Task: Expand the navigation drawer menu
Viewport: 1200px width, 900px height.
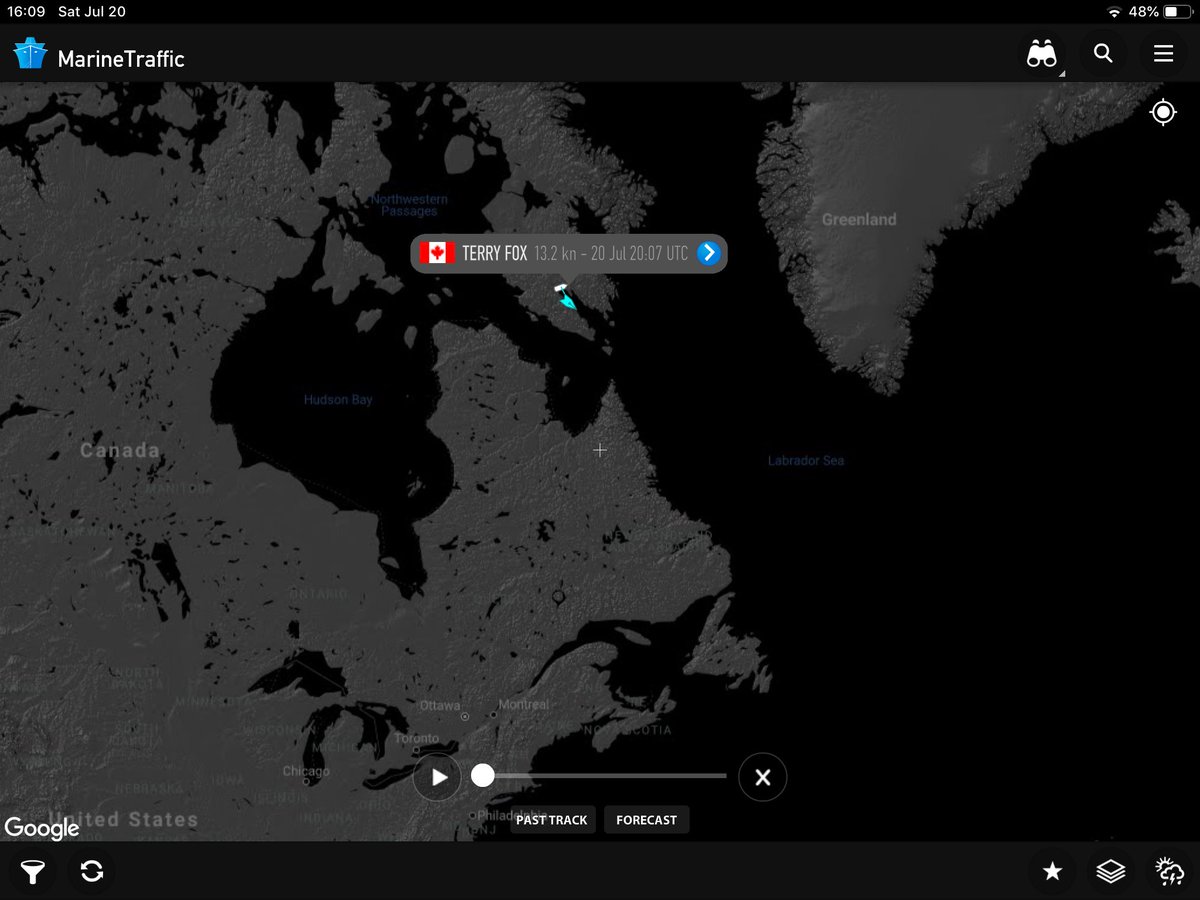Action: pos(1163,54)
